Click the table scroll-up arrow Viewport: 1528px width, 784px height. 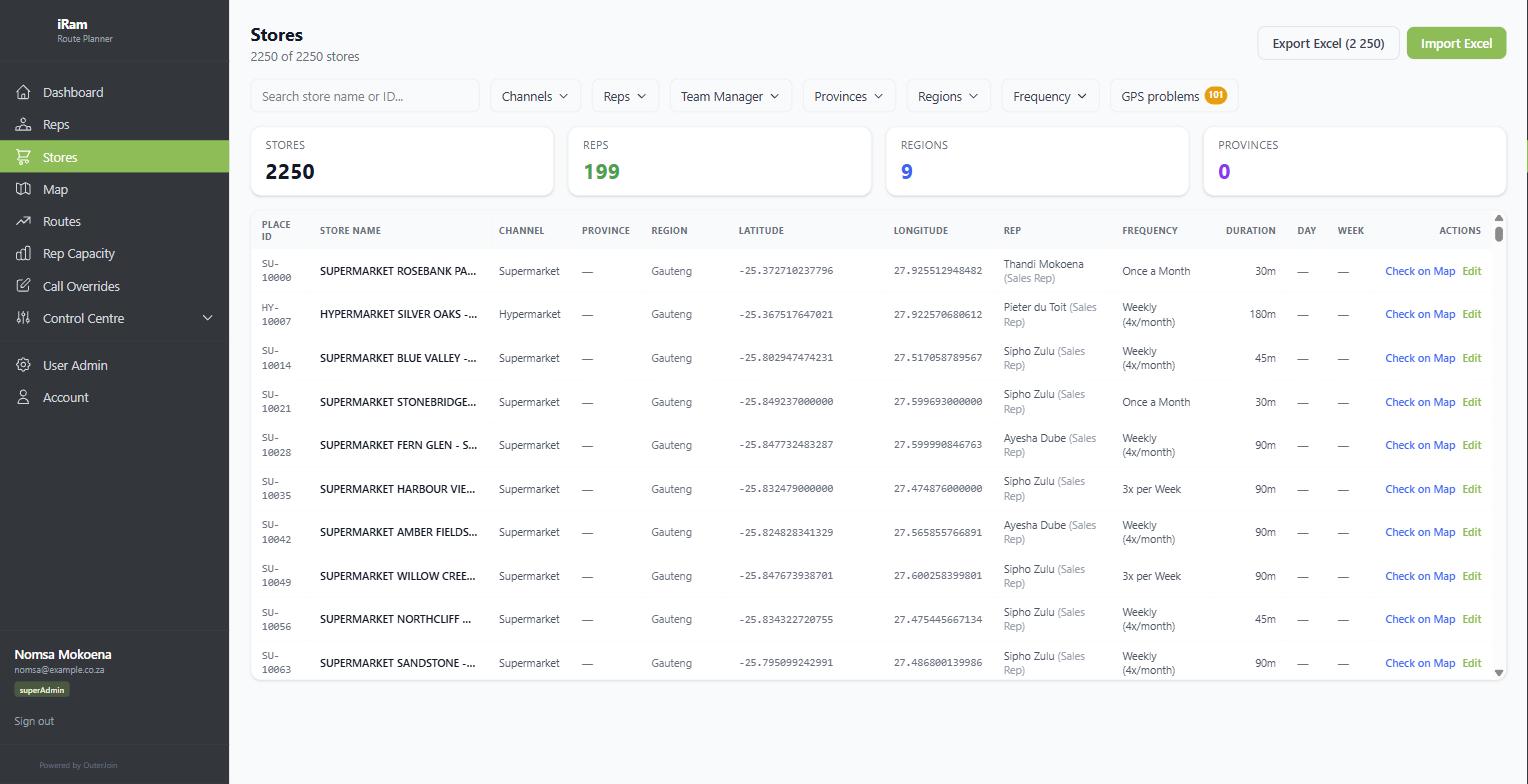(1499, 218)
